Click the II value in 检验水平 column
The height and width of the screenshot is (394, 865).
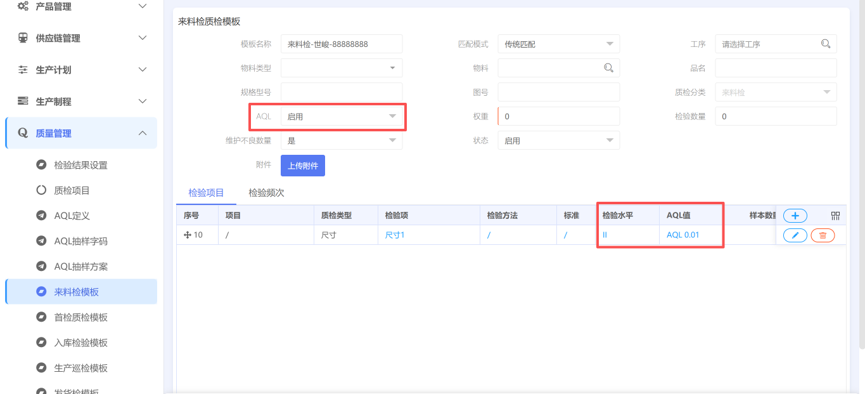point(605,235)
